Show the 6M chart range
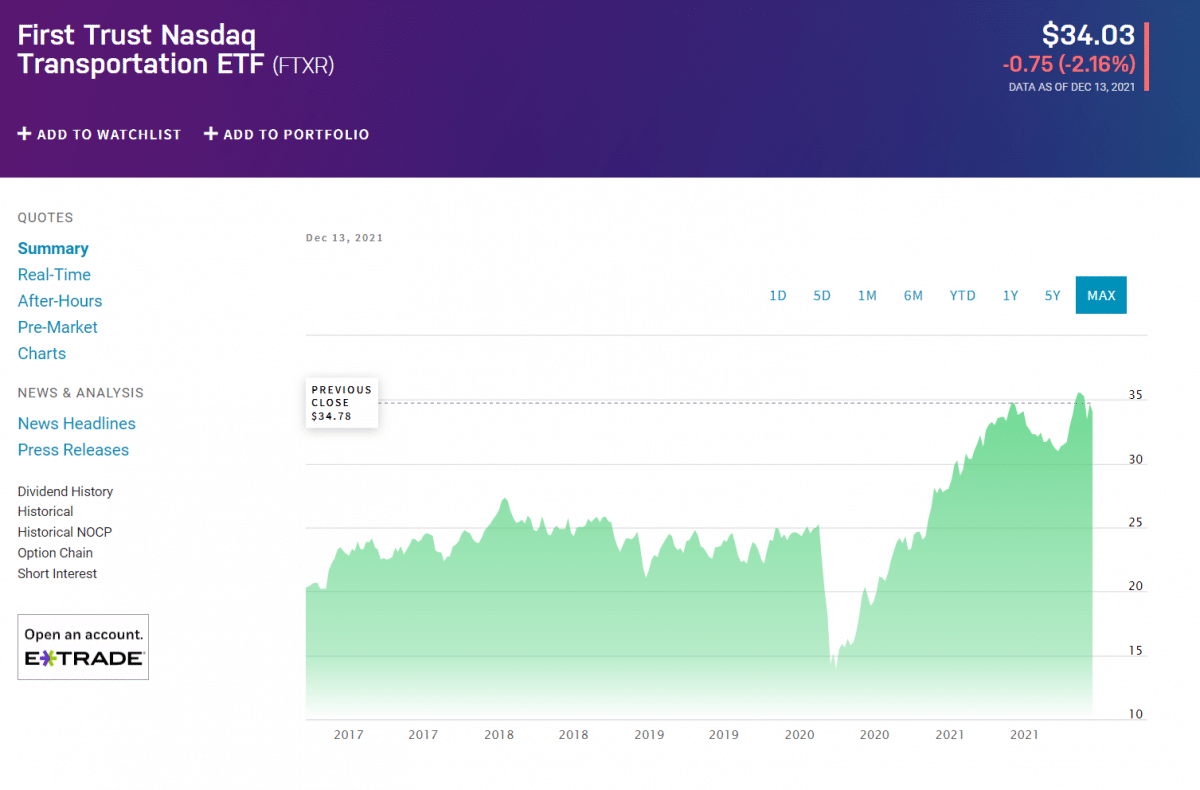The height and width of the screenshot is (790, 1200). [x=913, y=295]
